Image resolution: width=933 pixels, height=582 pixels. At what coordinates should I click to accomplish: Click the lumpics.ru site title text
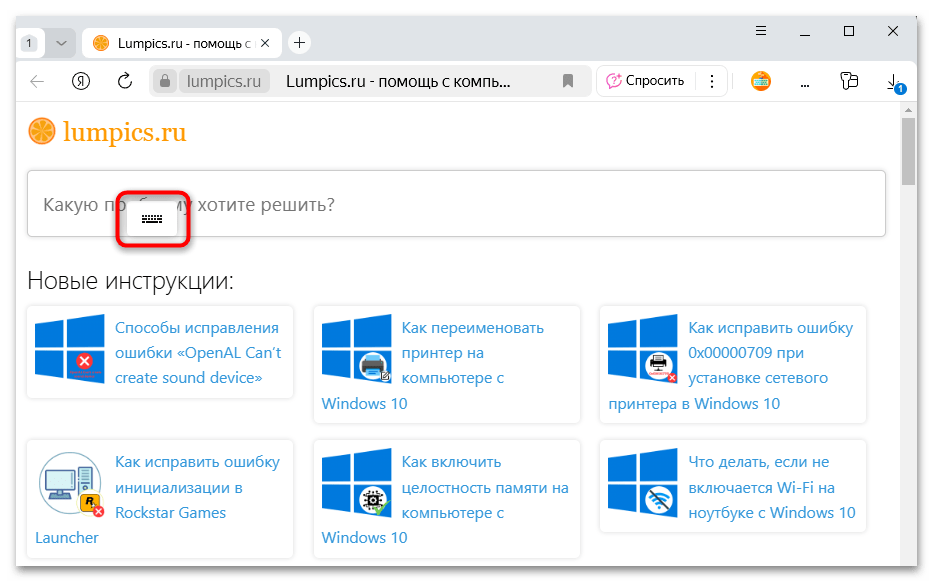click(x=124, y=132)
